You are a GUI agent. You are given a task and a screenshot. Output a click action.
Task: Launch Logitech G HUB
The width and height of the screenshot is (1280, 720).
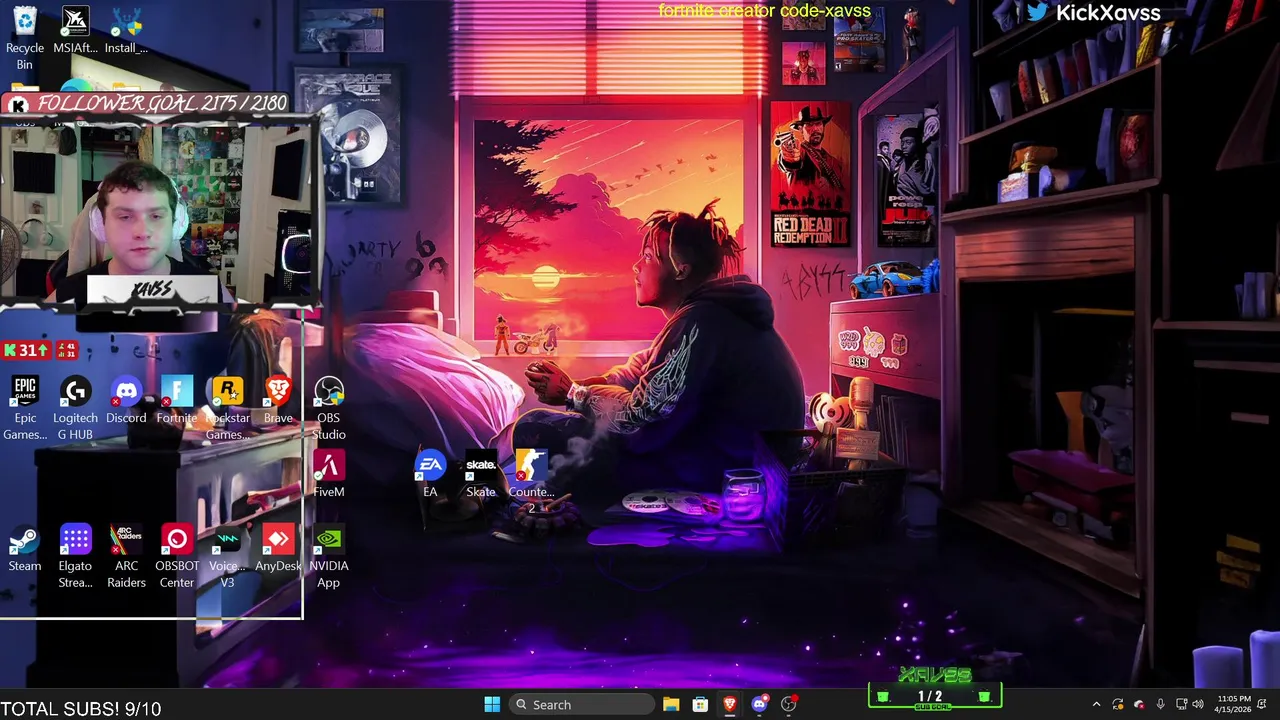(x=75, y=408)
